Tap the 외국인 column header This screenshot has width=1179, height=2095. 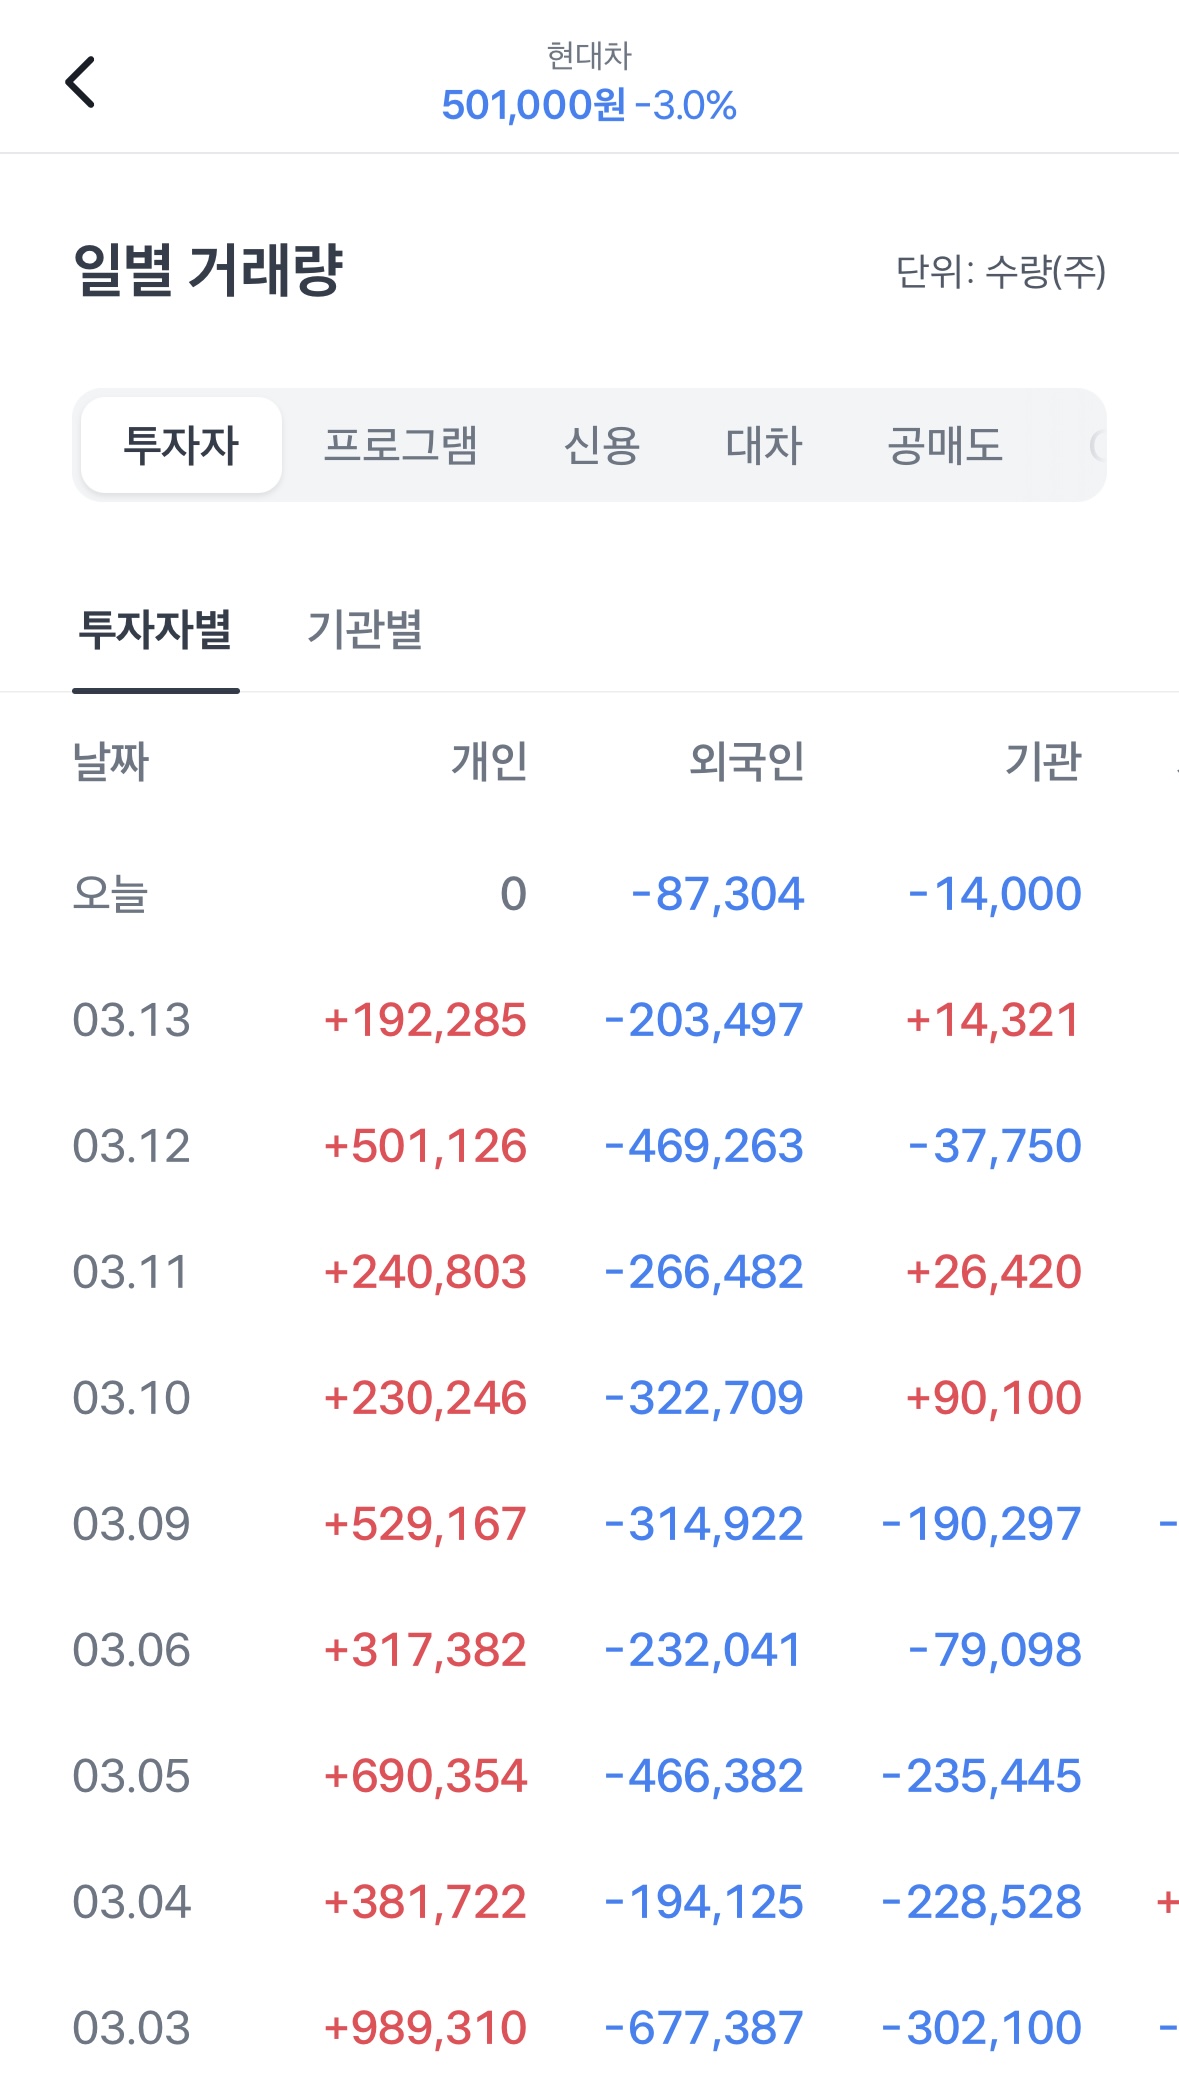(x=747, y=762)
